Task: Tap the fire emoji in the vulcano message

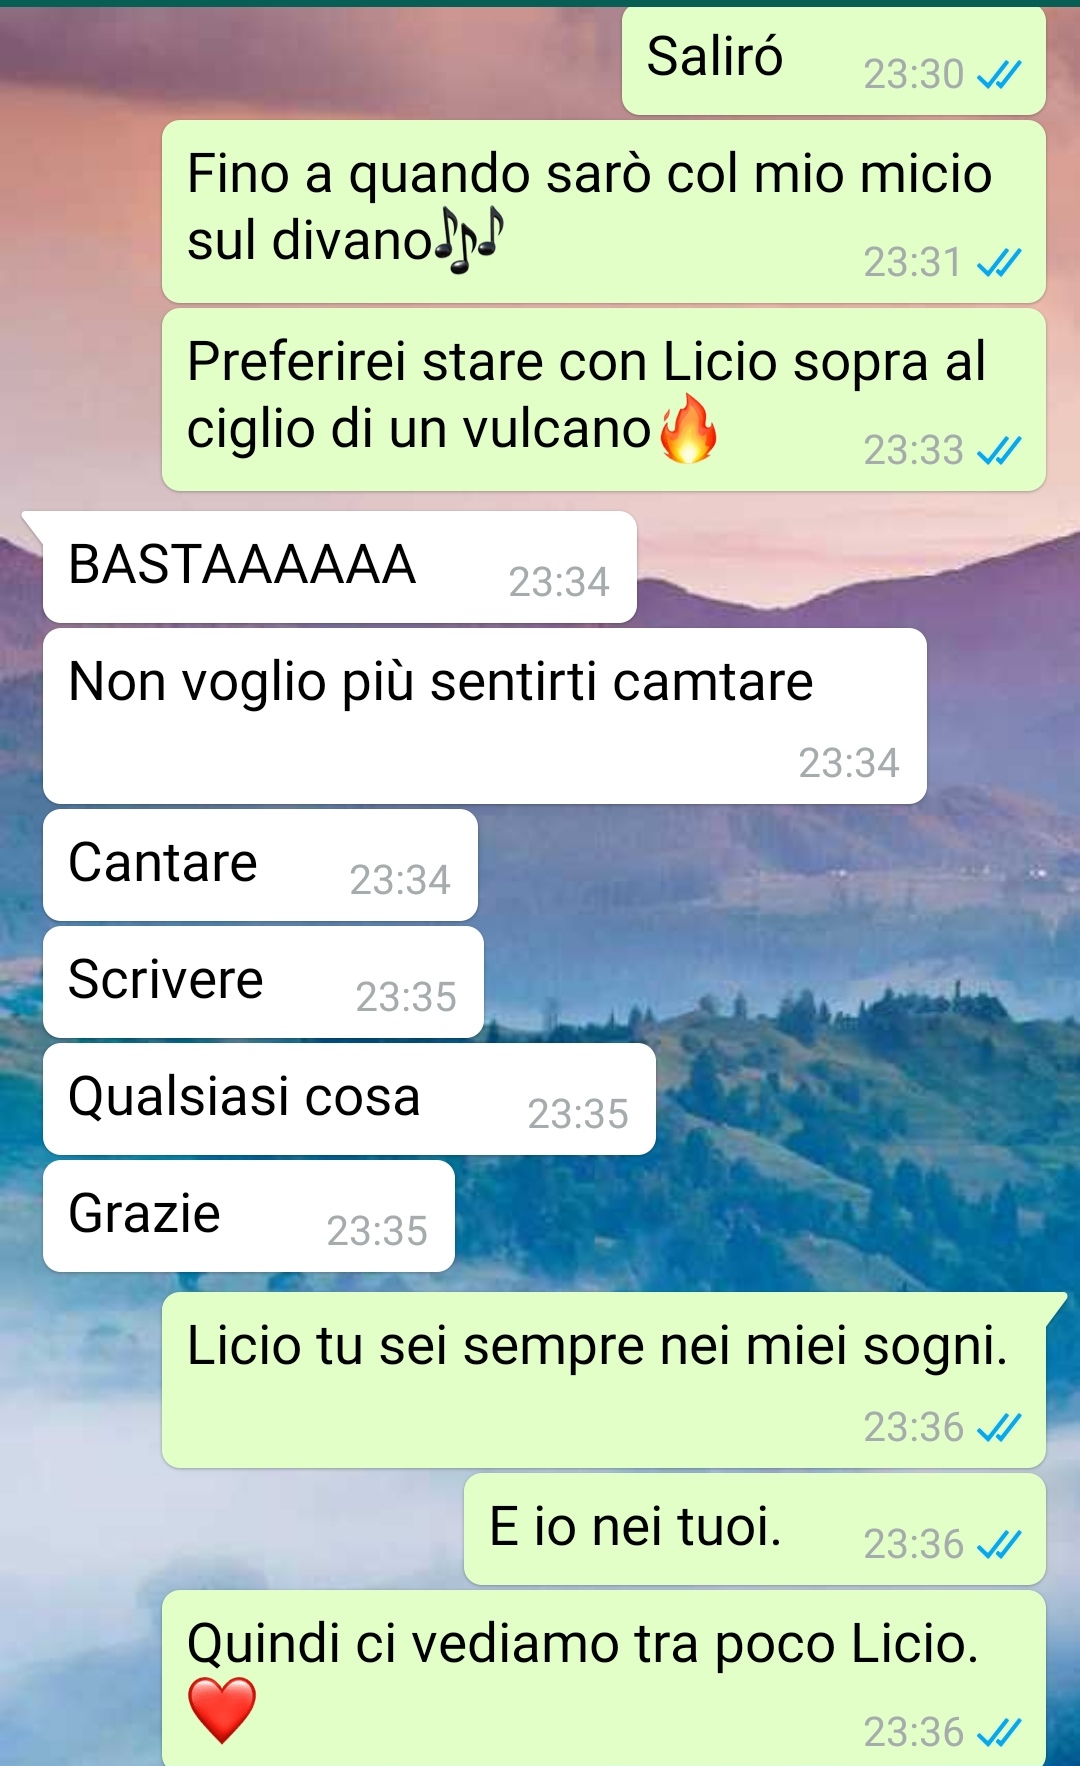Action: pyautogui.click(x=689, y=429)
